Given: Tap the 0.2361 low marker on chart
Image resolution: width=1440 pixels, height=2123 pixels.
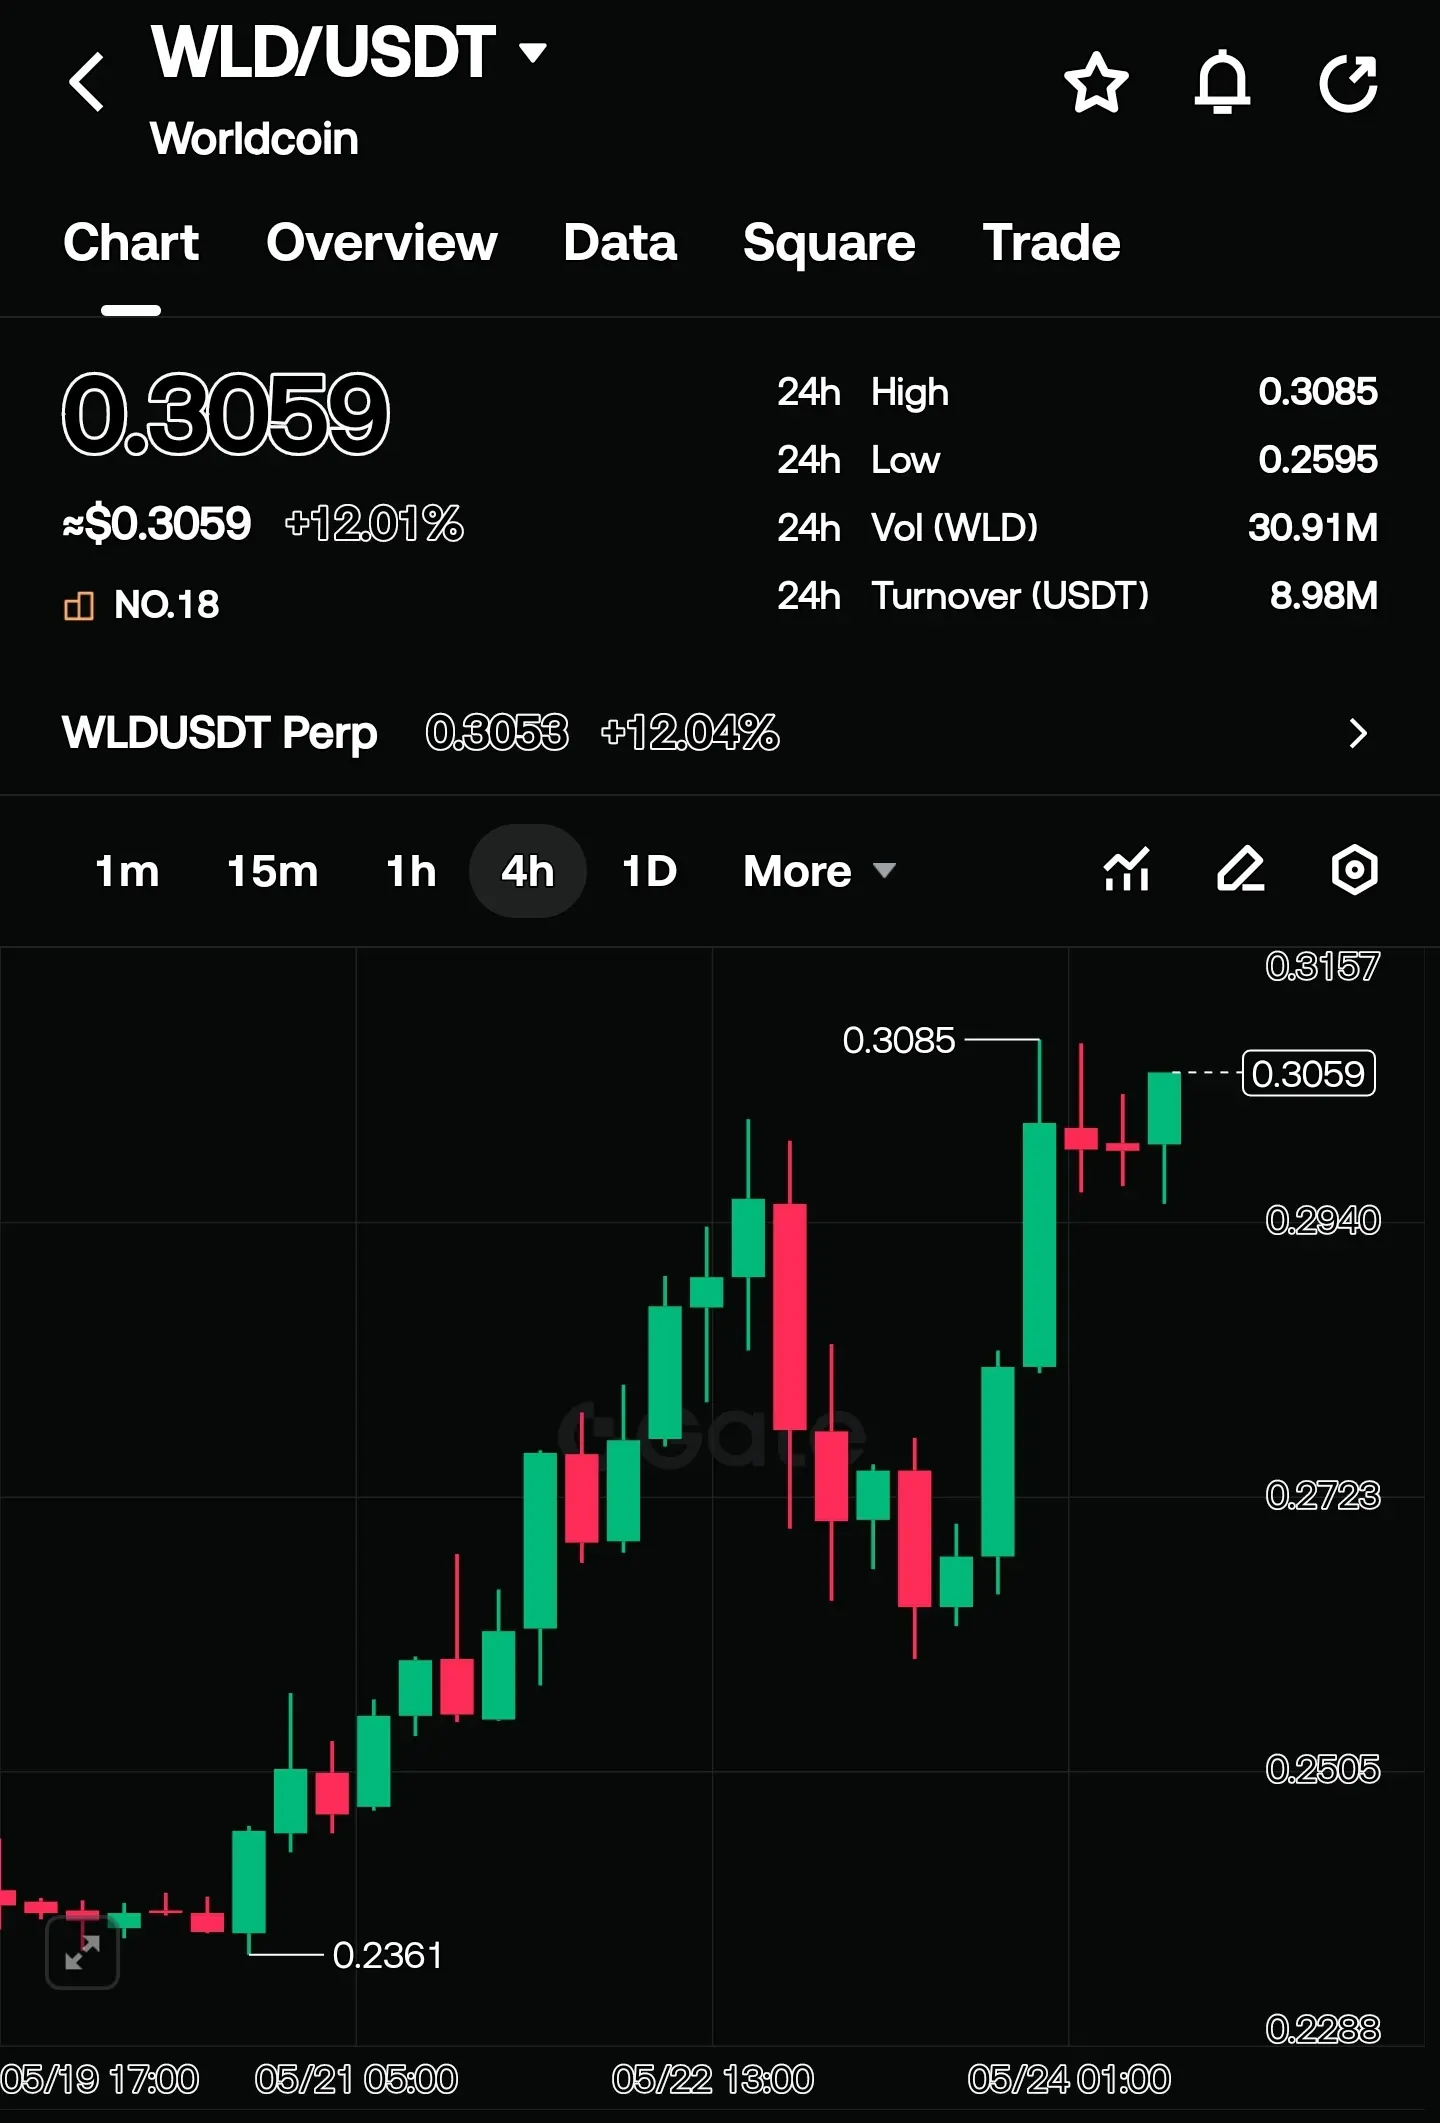Looking at the screenshot, I should (387, 1955).
